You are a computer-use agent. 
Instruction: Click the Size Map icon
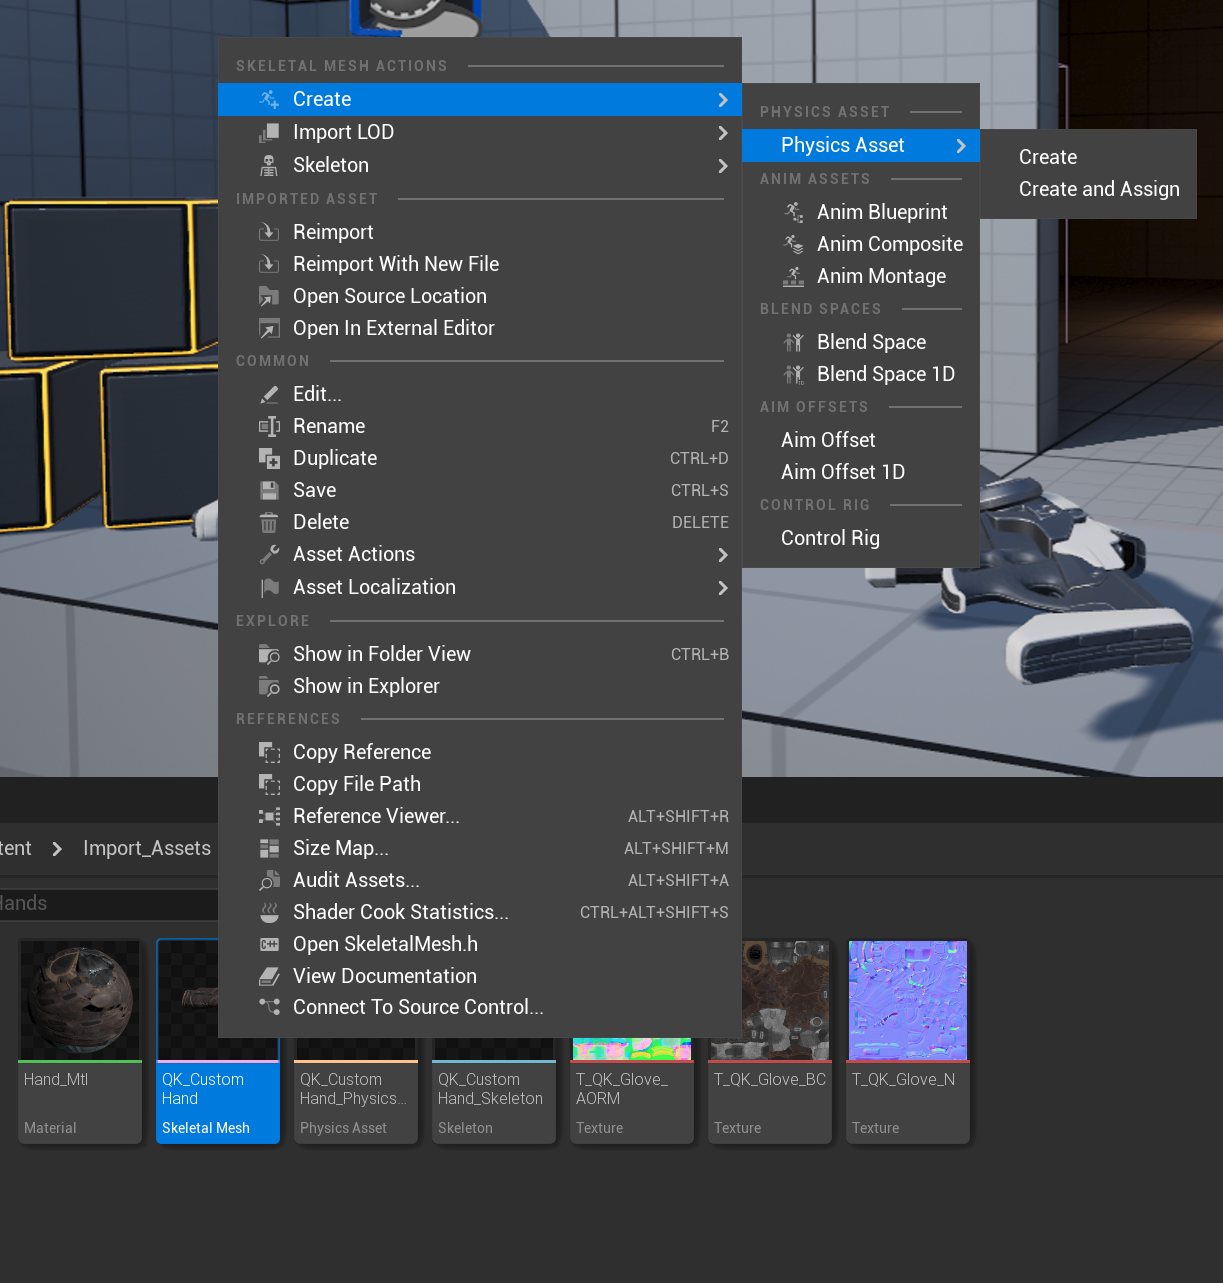269,848
